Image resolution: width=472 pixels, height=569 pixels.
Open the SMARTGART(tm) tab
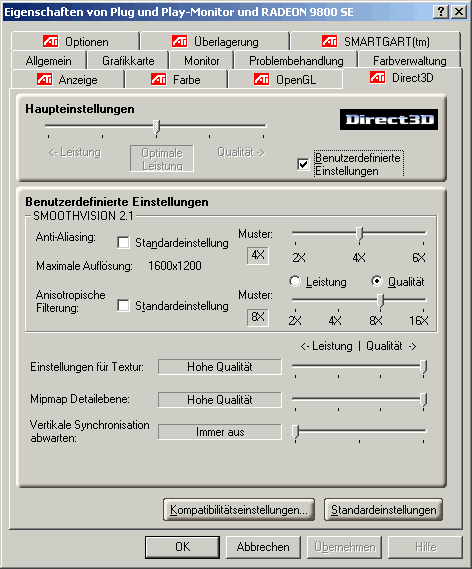pos(375,41)
